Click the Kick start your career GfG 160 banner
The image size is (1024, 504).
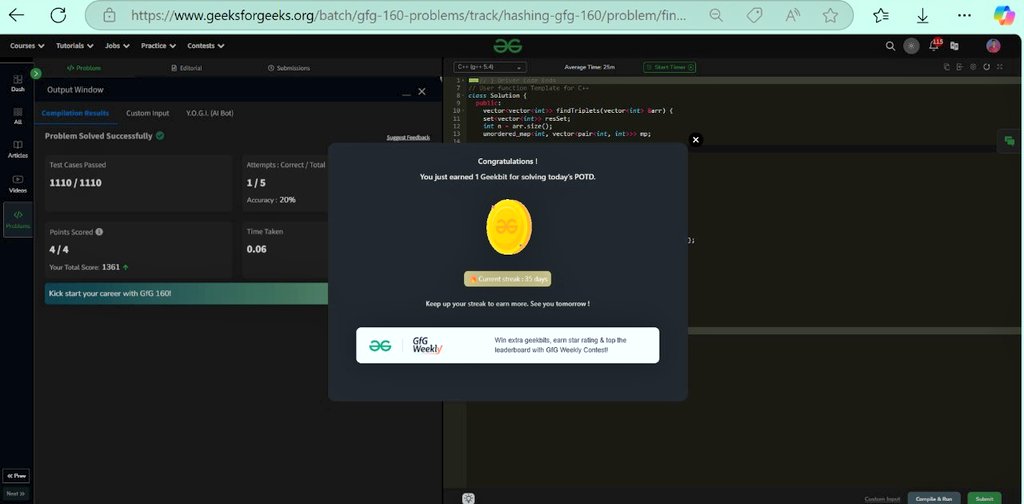click(x=186, y=294)
